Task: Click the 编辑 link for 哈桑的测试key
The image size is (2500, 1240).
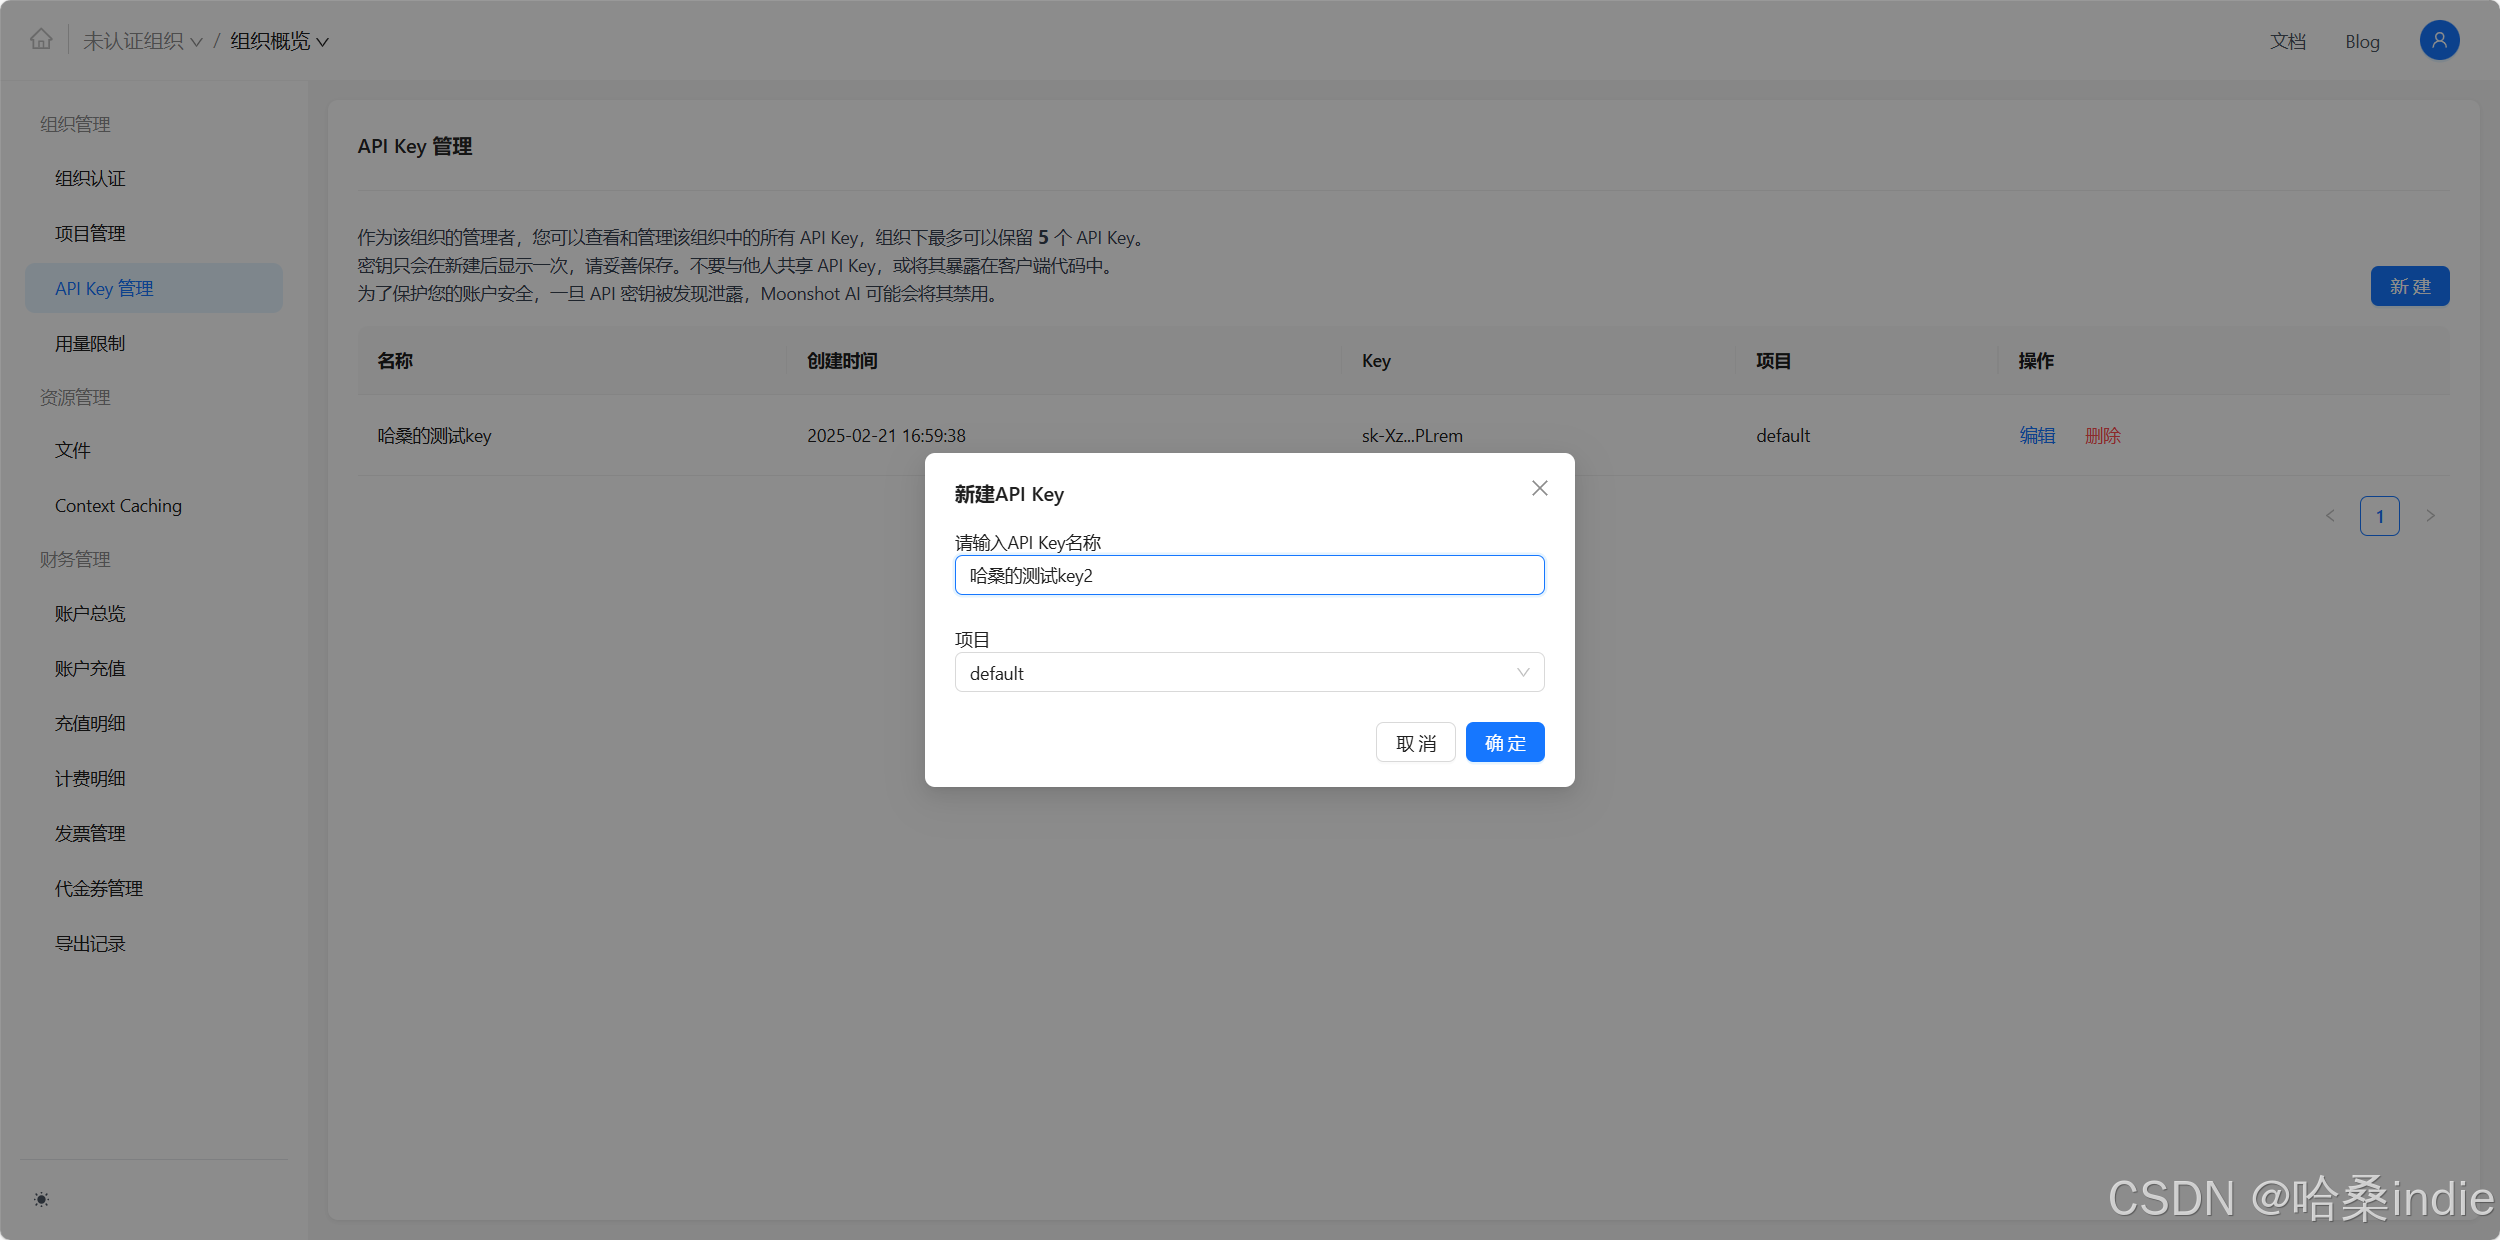Action: [x=2036, y=436]
